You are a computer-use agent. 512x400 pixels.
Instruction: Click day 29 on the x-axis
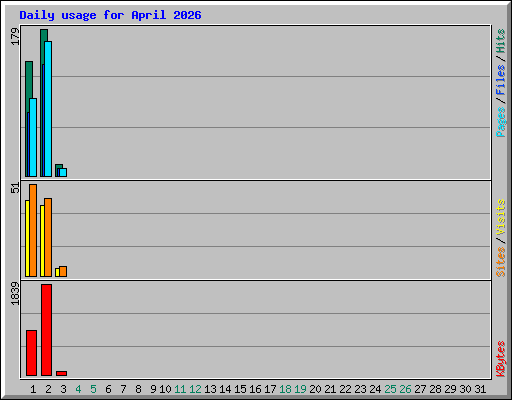point(450,389)
